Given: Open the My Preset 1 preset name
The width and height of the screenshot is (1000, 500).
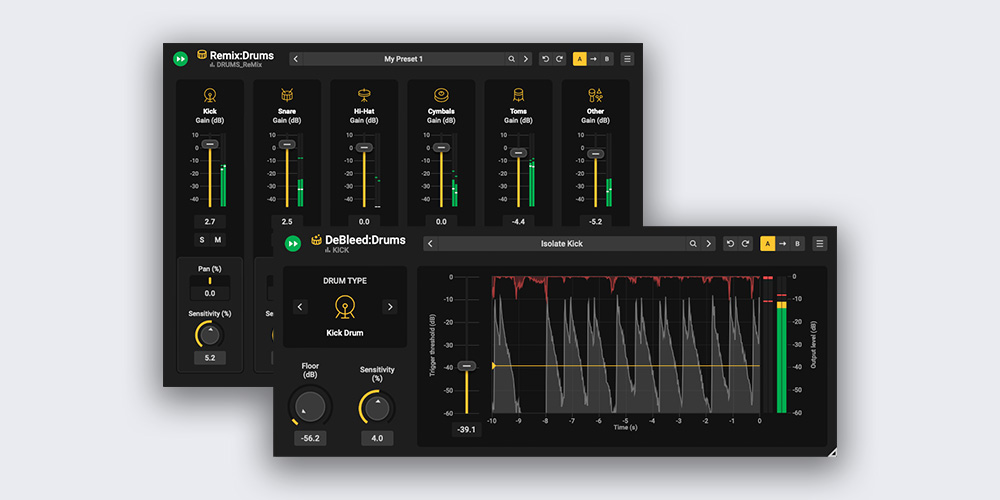Looking at the screenshot, I should pos(403,59).
